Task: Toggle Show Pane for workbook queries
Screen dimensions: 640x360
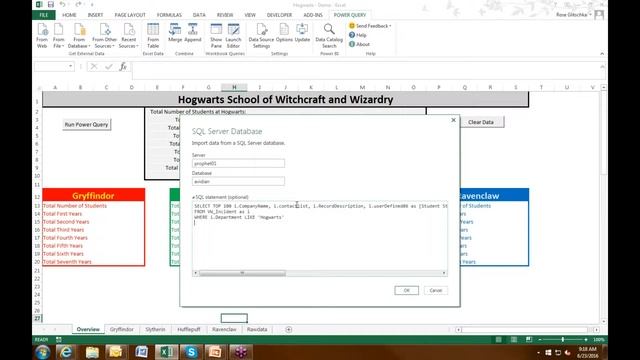Action: (x=216, y=36)
